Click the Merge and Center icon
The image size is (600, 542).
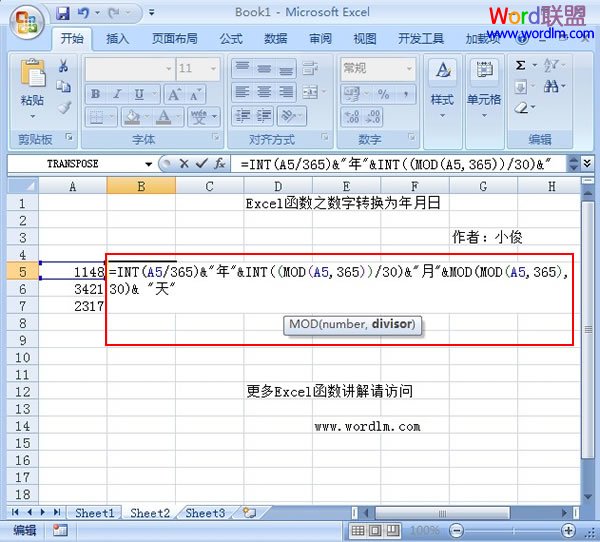click(310, 92)
